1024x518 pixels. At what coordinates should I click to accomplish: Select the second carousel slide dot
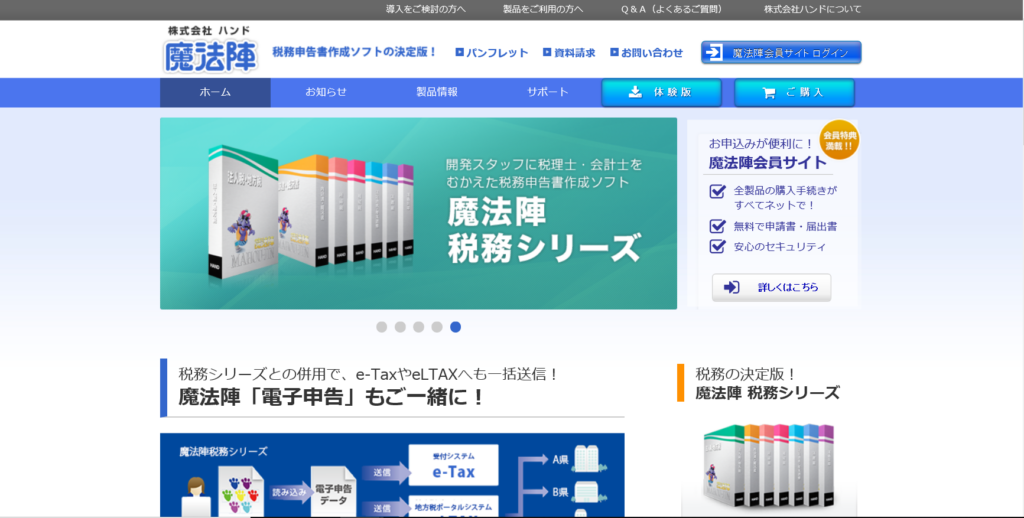(x=400, y=327)
